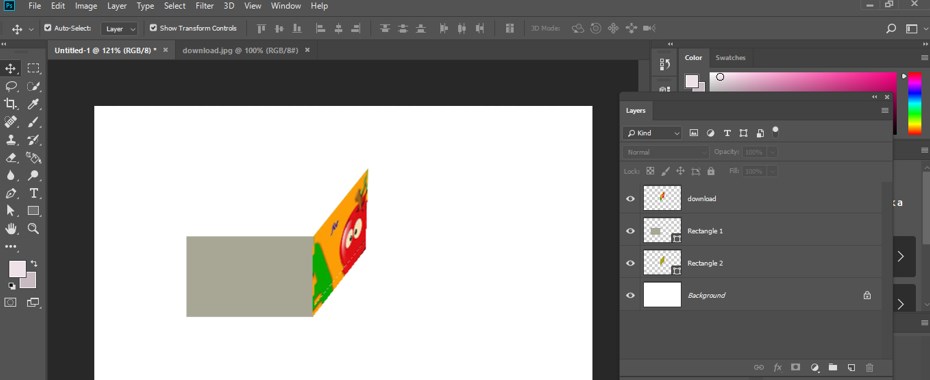Image resolution: width=930 pixels, height=380 pixels.
Task: Select the Path Selection tool
Action: pyautogui.click(x=11, y=210)
